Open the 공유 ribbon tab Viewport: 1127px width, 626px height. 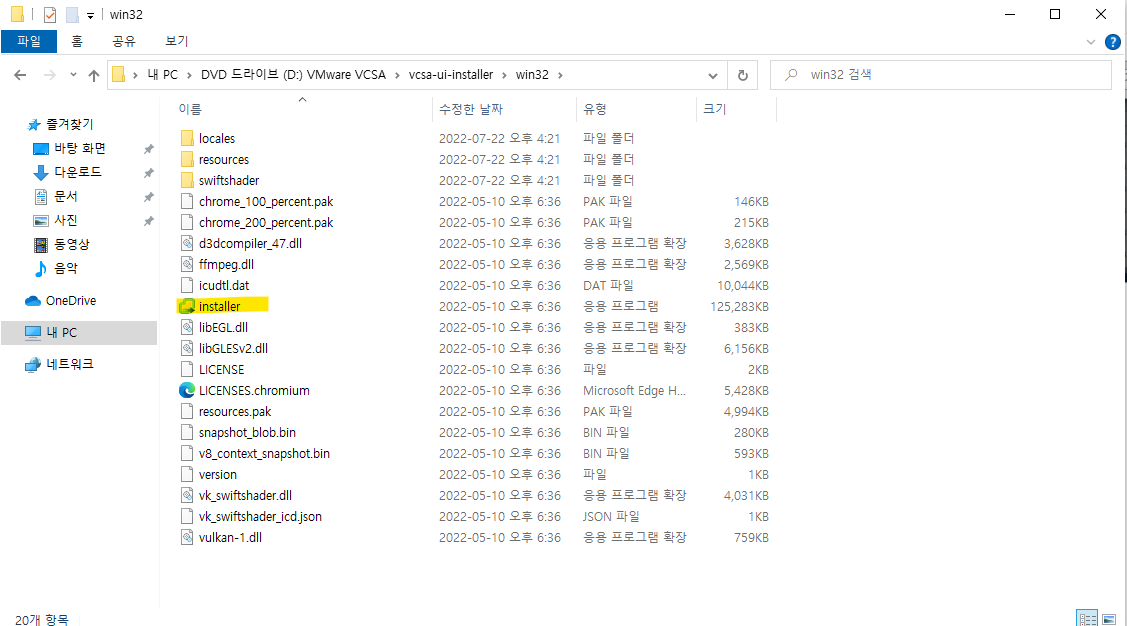coord(124,41)
